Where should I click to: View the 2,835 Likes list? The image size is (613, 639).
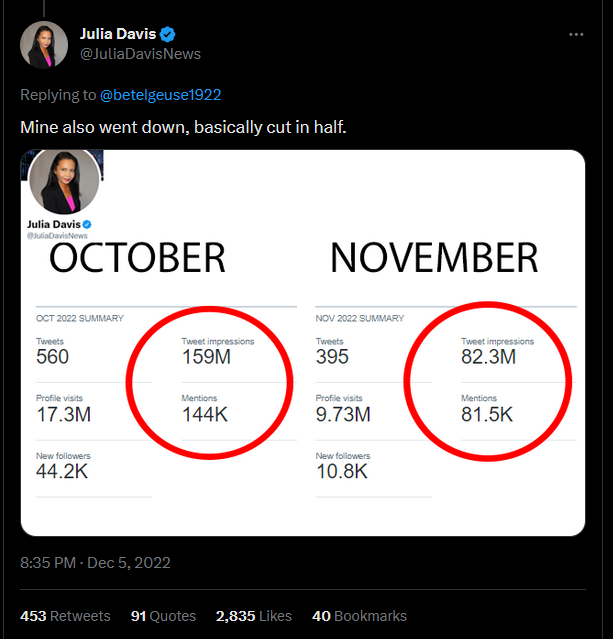[x=254, y=616]
